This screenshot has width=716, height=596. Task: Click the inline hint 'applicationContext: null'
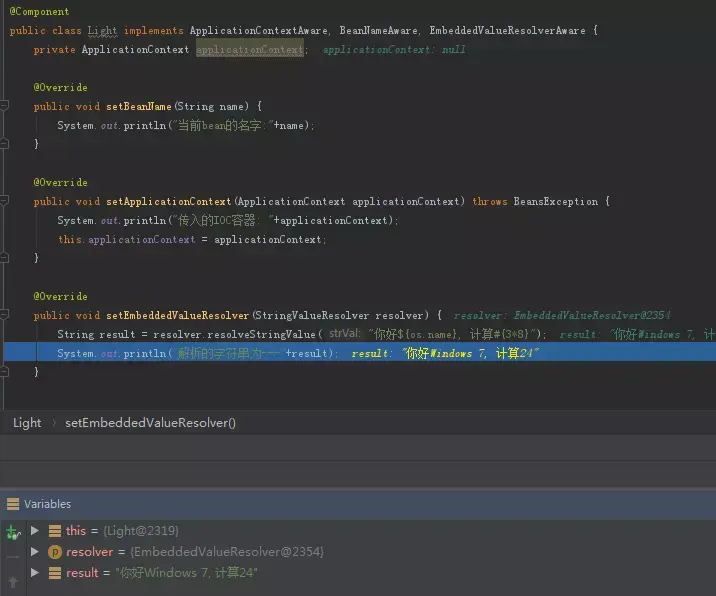[394, 49]
